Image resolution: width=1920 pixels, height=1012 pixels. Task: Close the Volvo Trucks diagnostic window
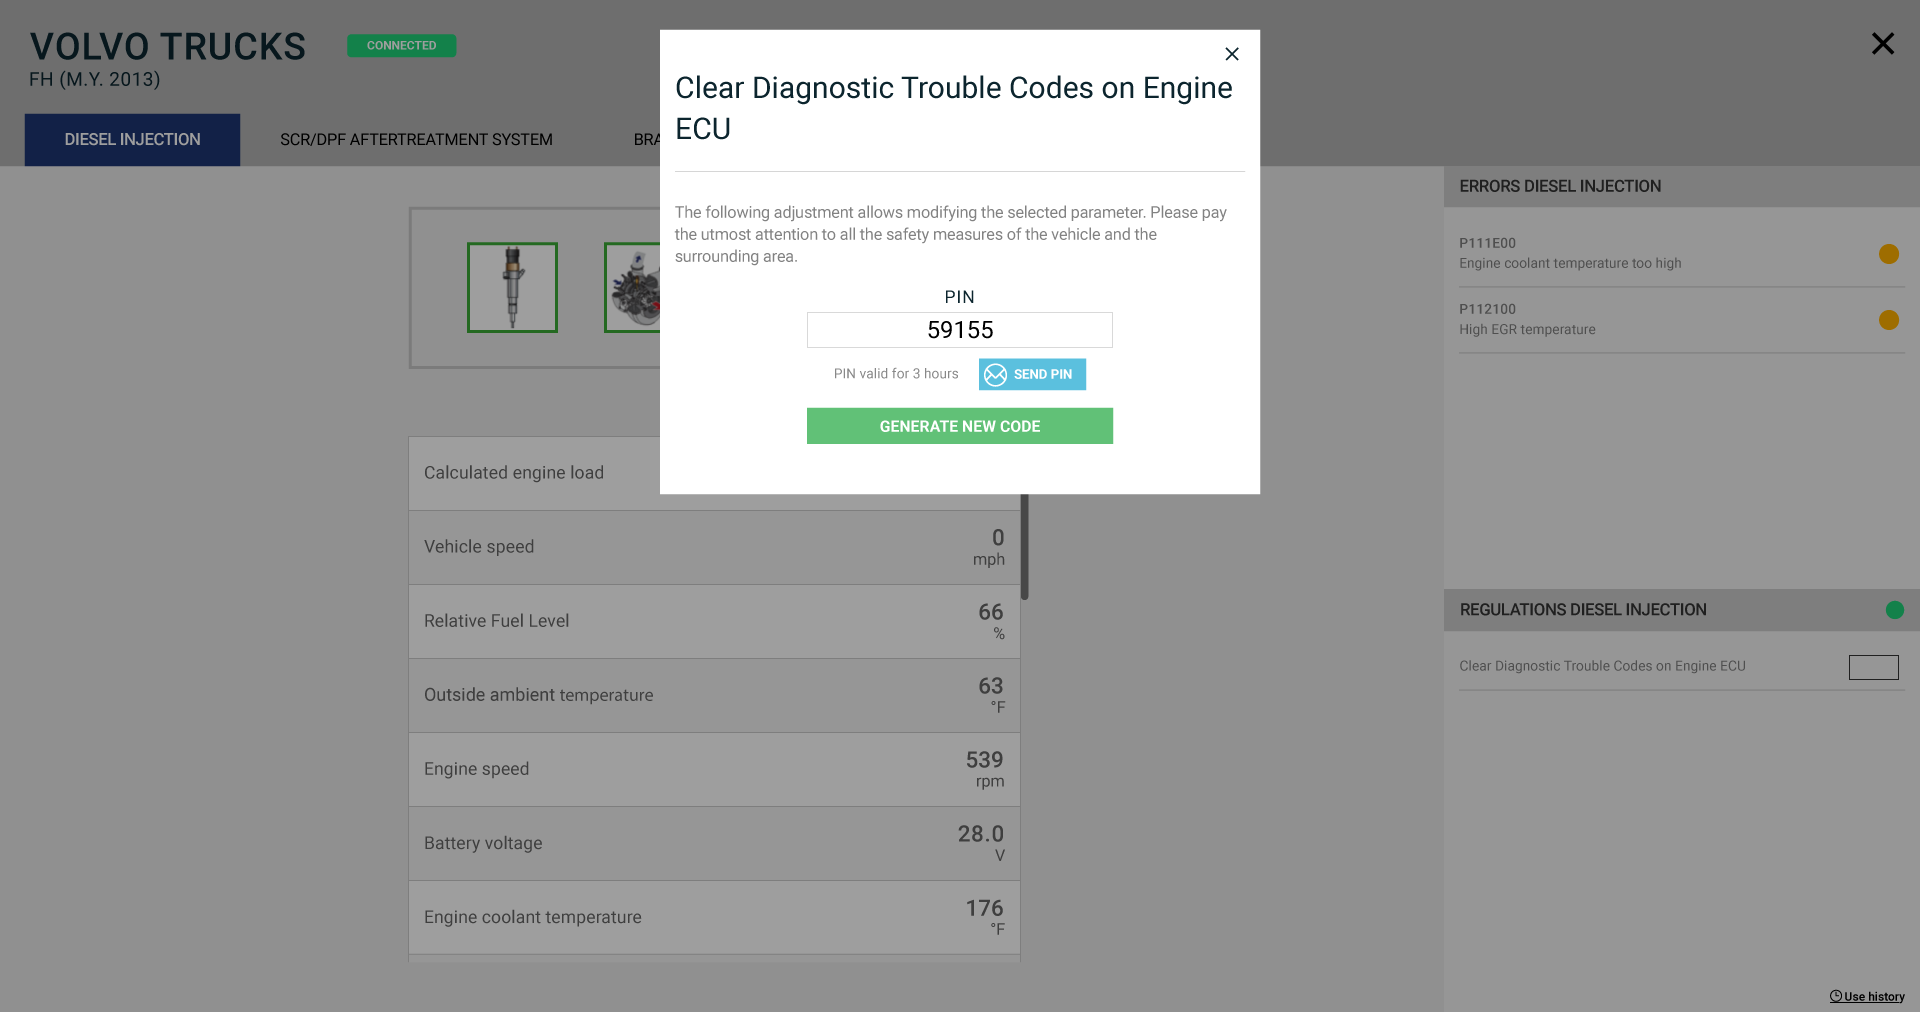1882,43
